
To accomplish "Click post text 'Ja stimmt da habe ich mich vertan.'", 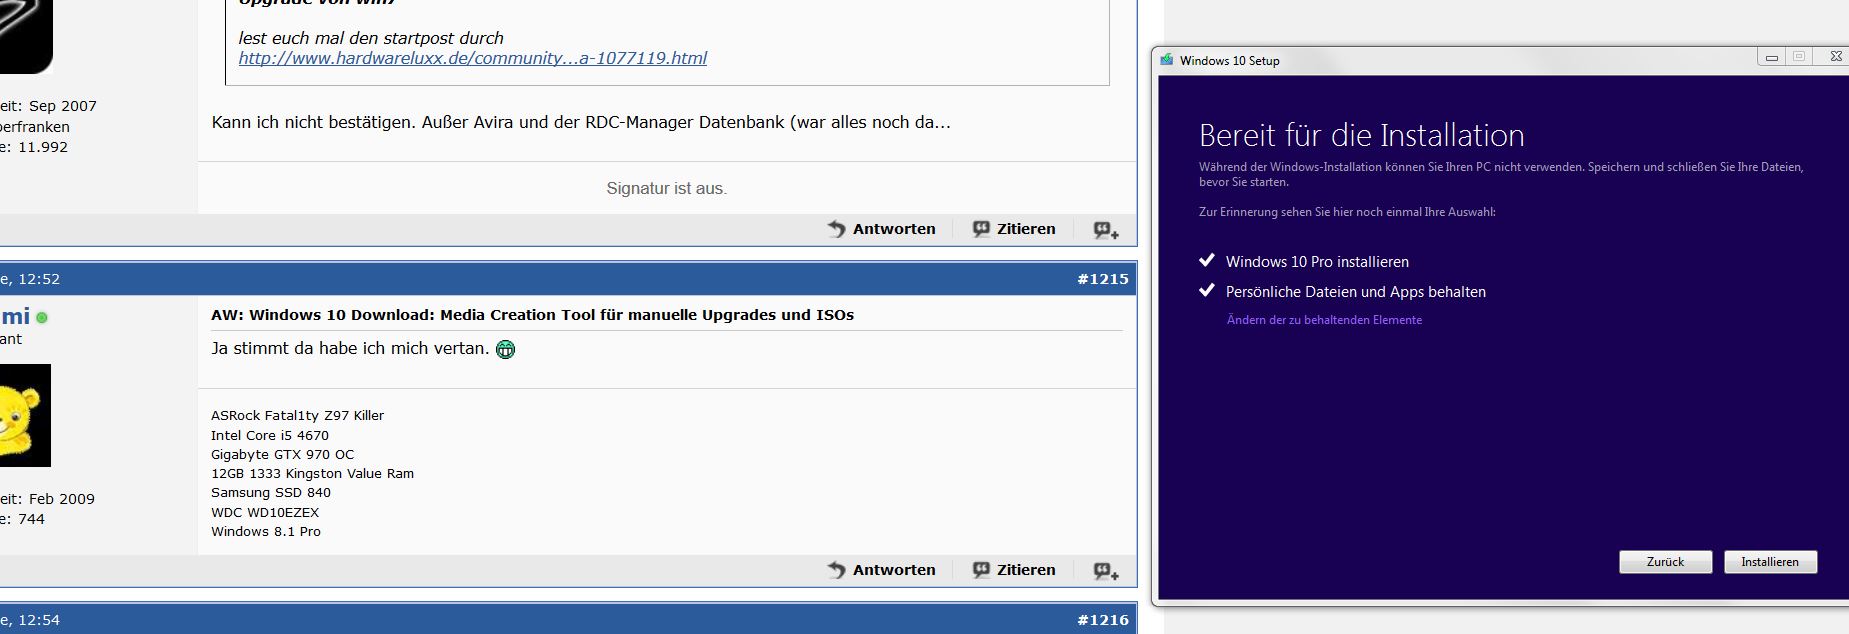I will click(350, 348).
